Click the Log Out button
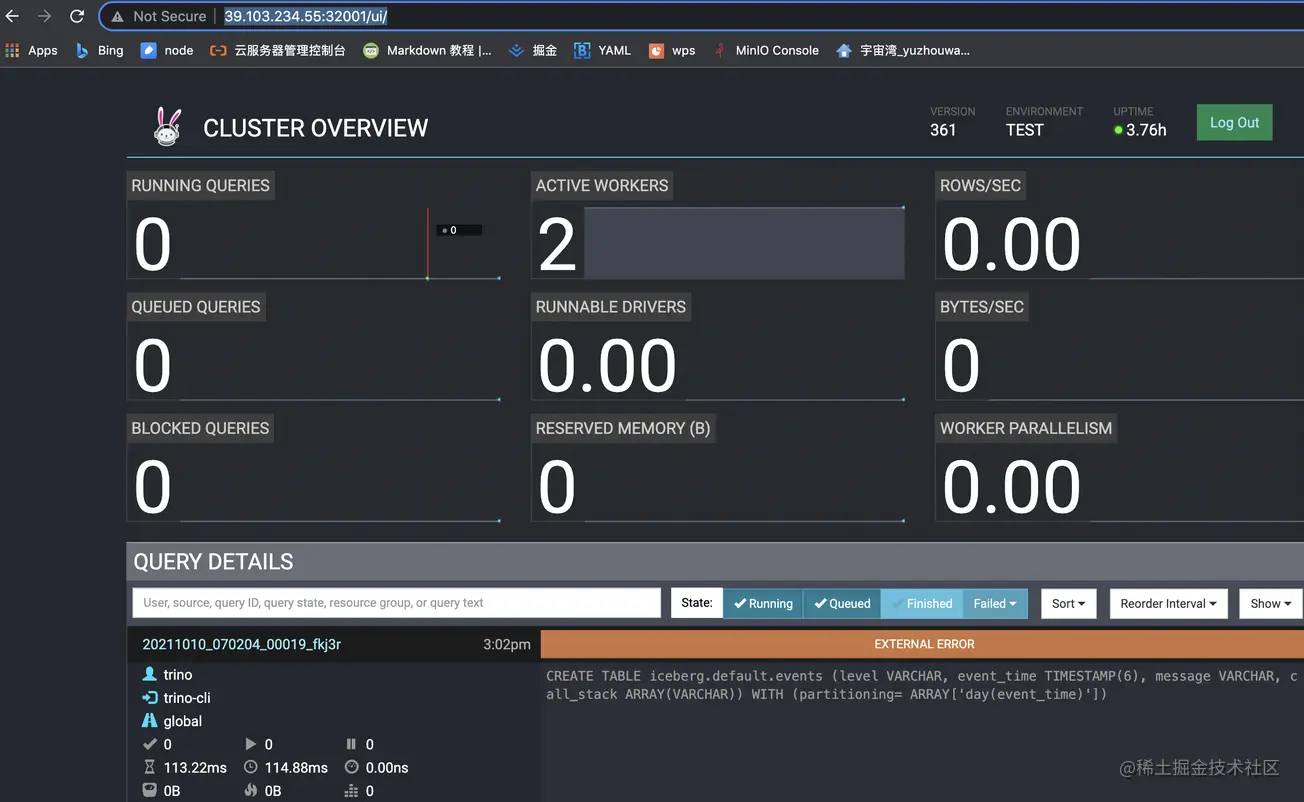Image resolution: width=1304 pixels, height=802 pixels. click(1235, 123)
